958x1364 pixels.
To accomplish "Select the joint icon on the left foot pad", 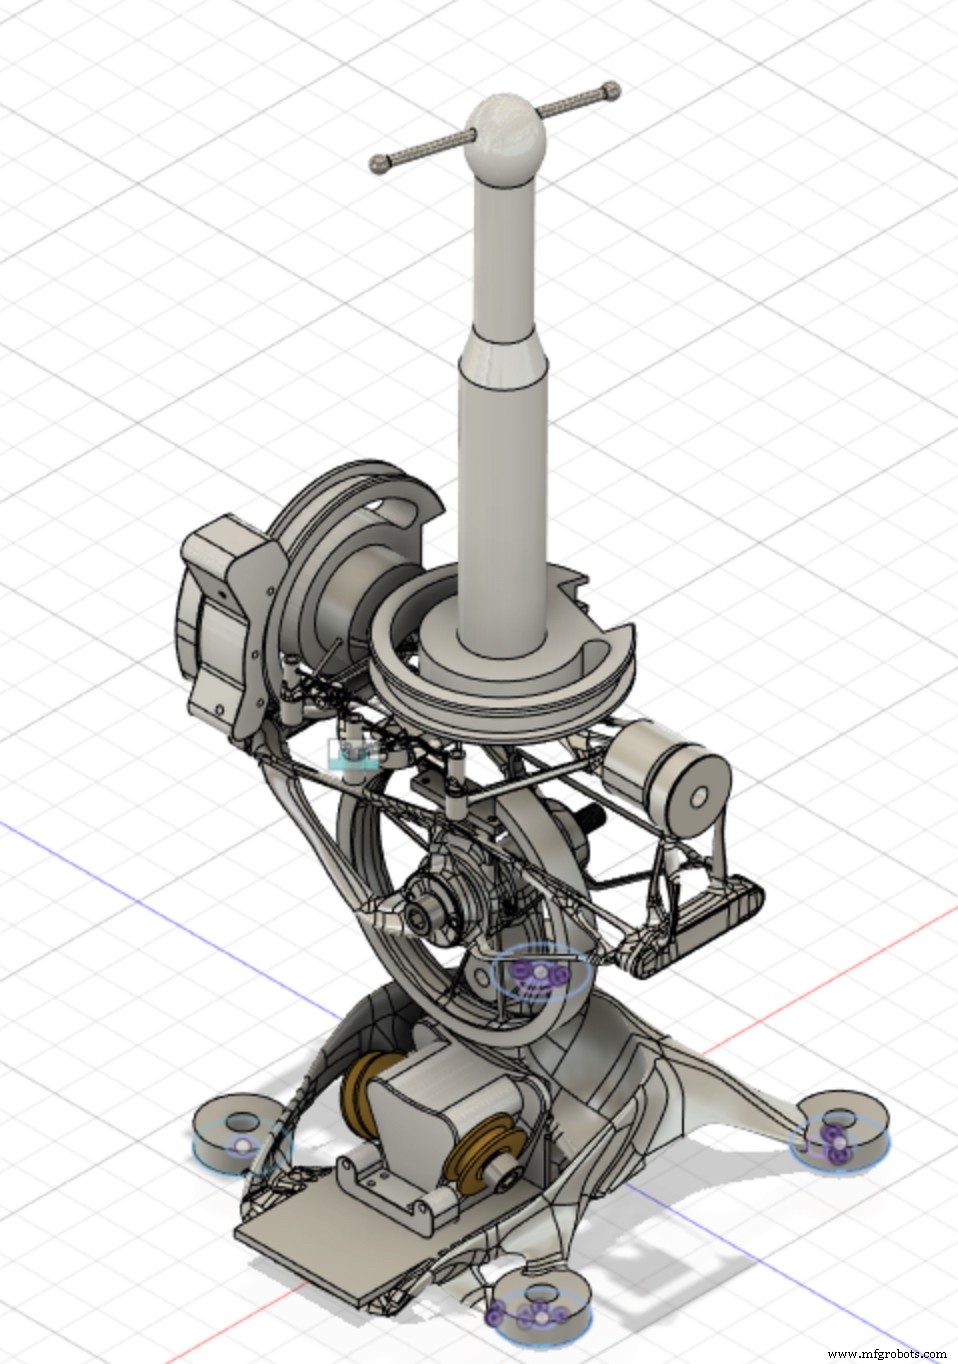I will click(x=241, y=1146).
